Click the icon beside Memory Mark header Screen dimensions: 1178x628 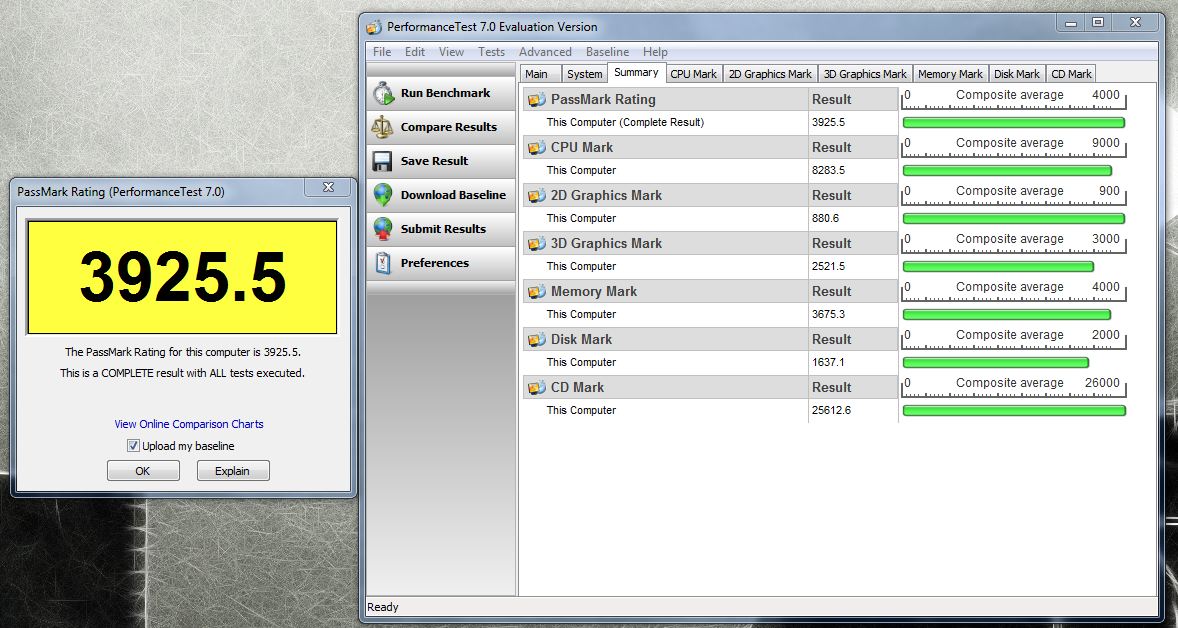point(536,291)
